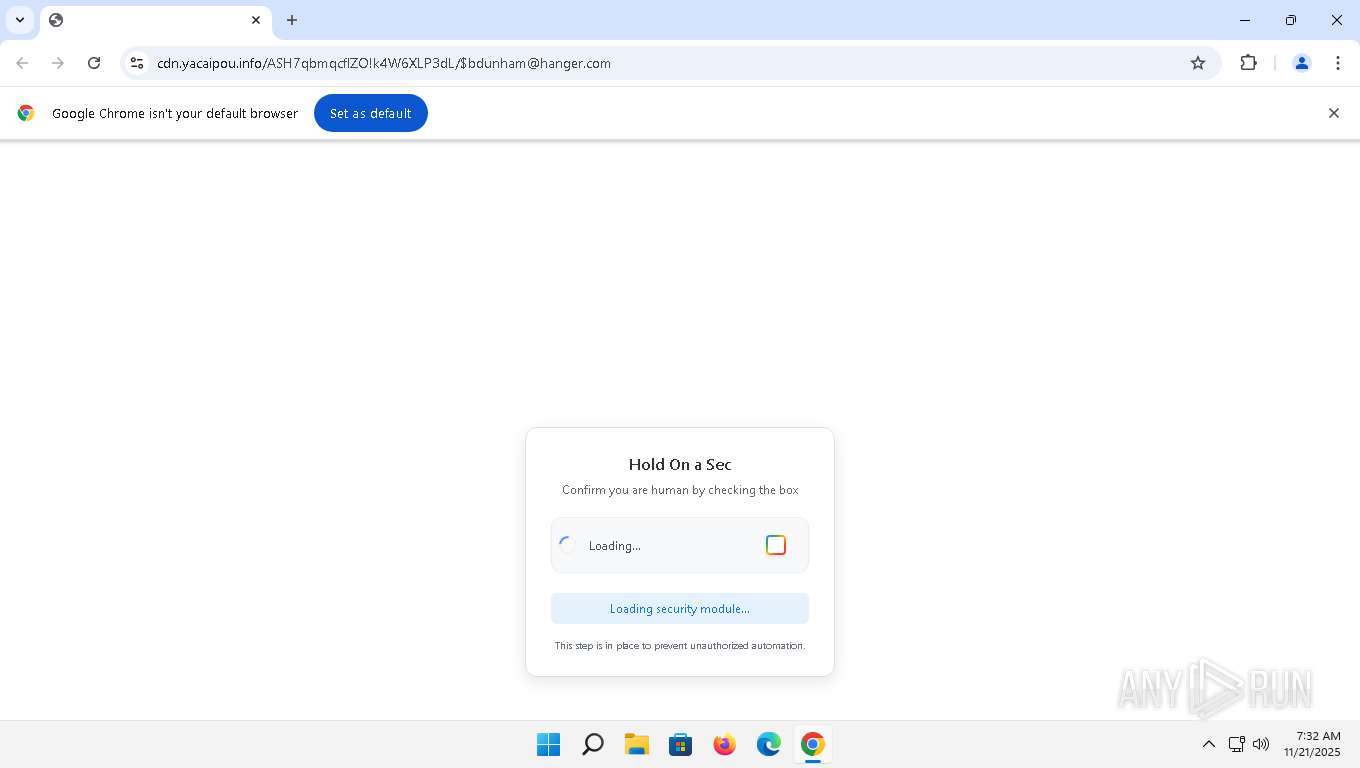
Task: Open the volume tray icon
Action: [1261, 744]
